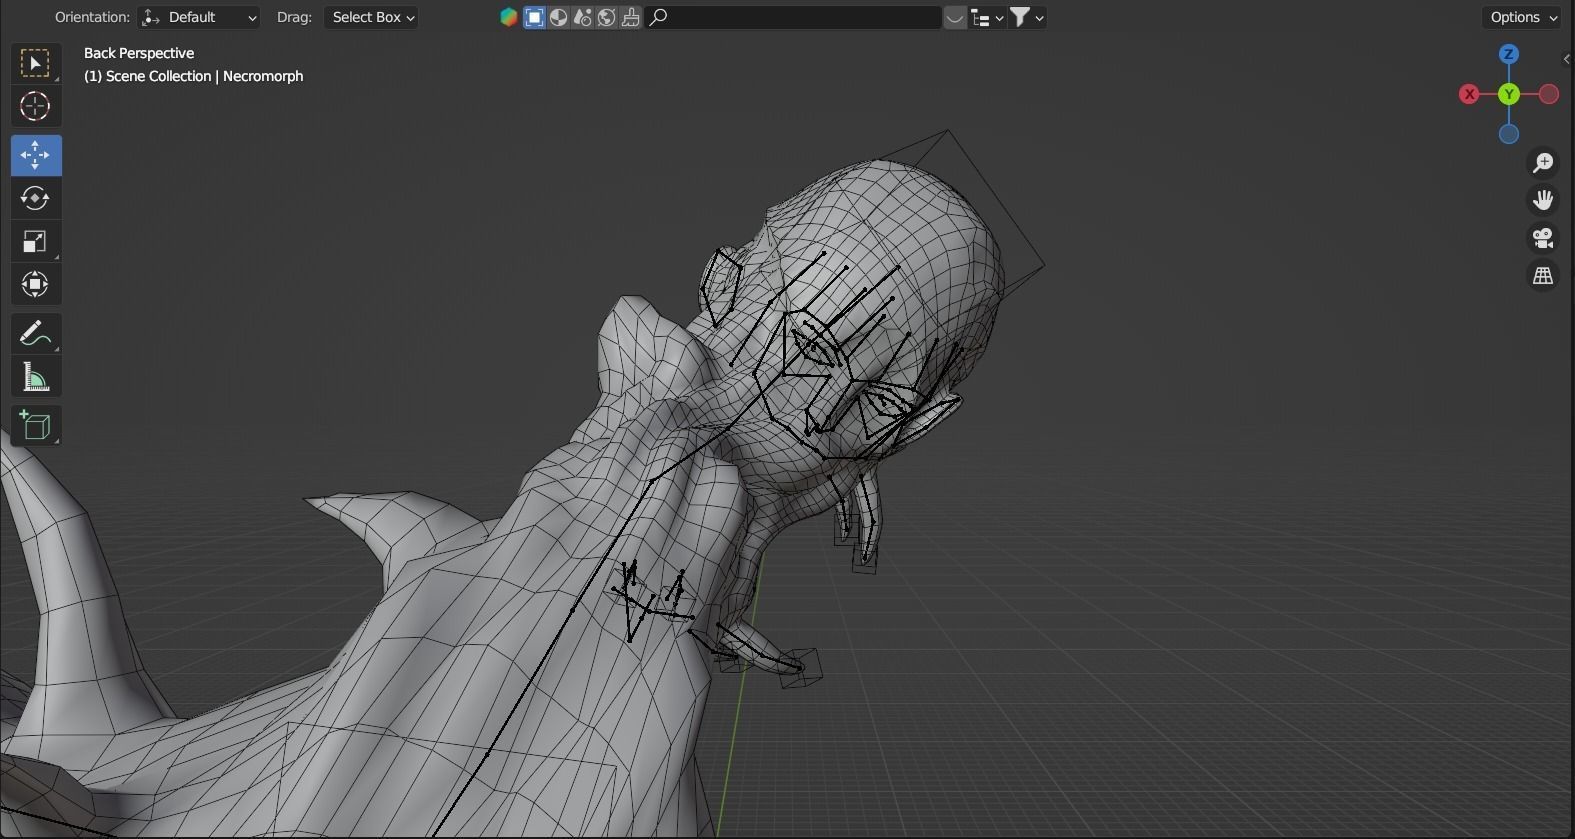Image resolution: width=1575 pixels, height=839 pixels.
Task: Click the unlabeled red gizmo circle
Action: coord(1549,94)
